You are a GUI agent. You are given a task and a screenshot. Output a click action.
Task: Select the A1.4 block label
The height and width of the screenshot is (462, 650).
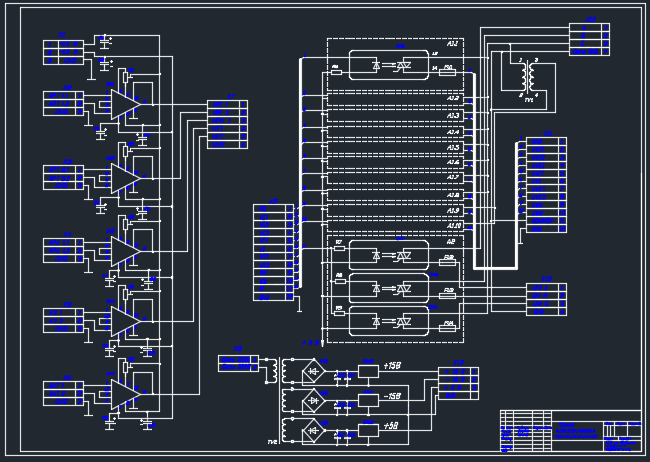click(x=453, y=132)
